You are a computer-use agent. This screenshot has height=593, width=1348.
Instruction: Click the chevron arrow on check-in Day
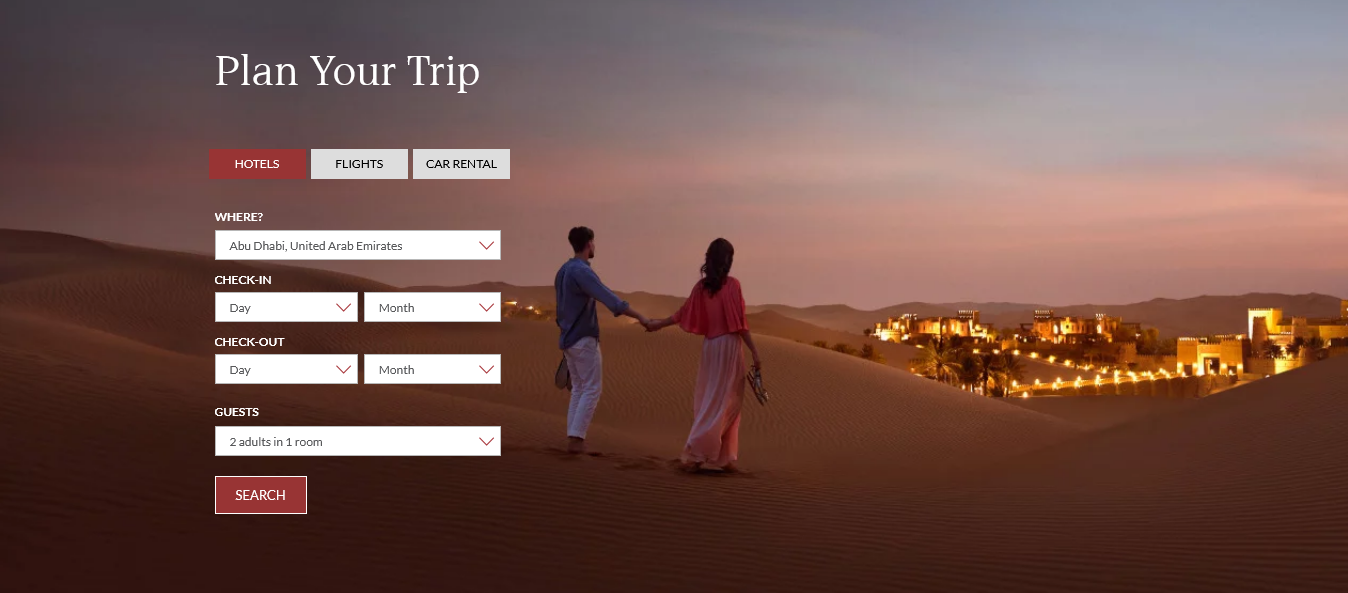point(344,308)
